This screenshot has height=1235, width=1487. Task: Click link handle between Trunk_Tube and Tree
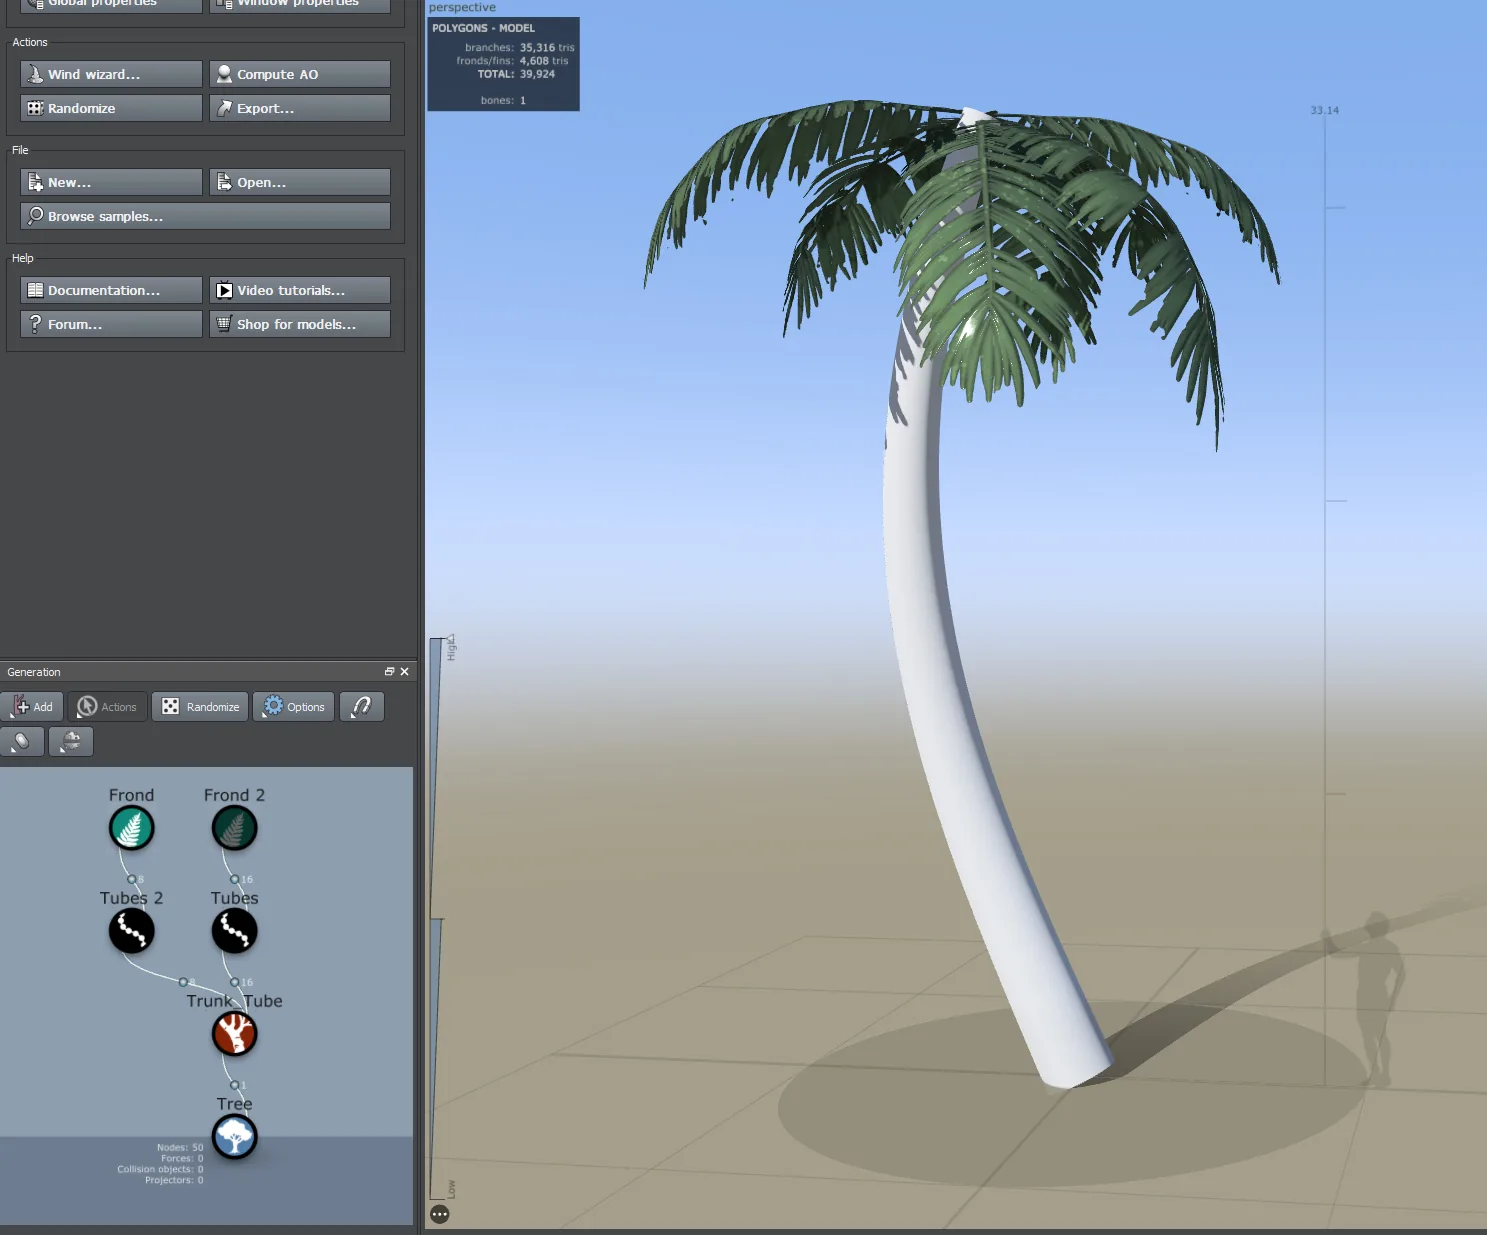pyautogui.click(x=235, y=1085)
